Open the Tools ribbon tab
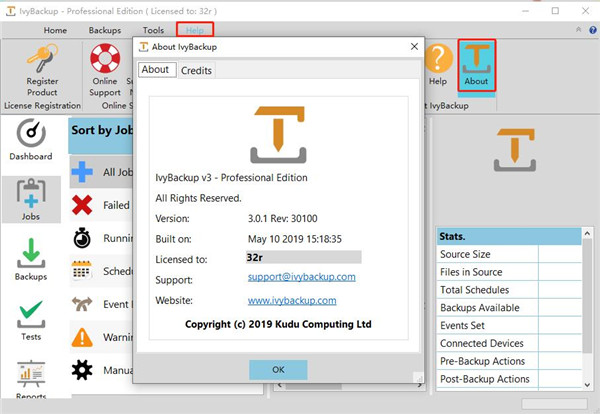600x414 pixels. 153,30
